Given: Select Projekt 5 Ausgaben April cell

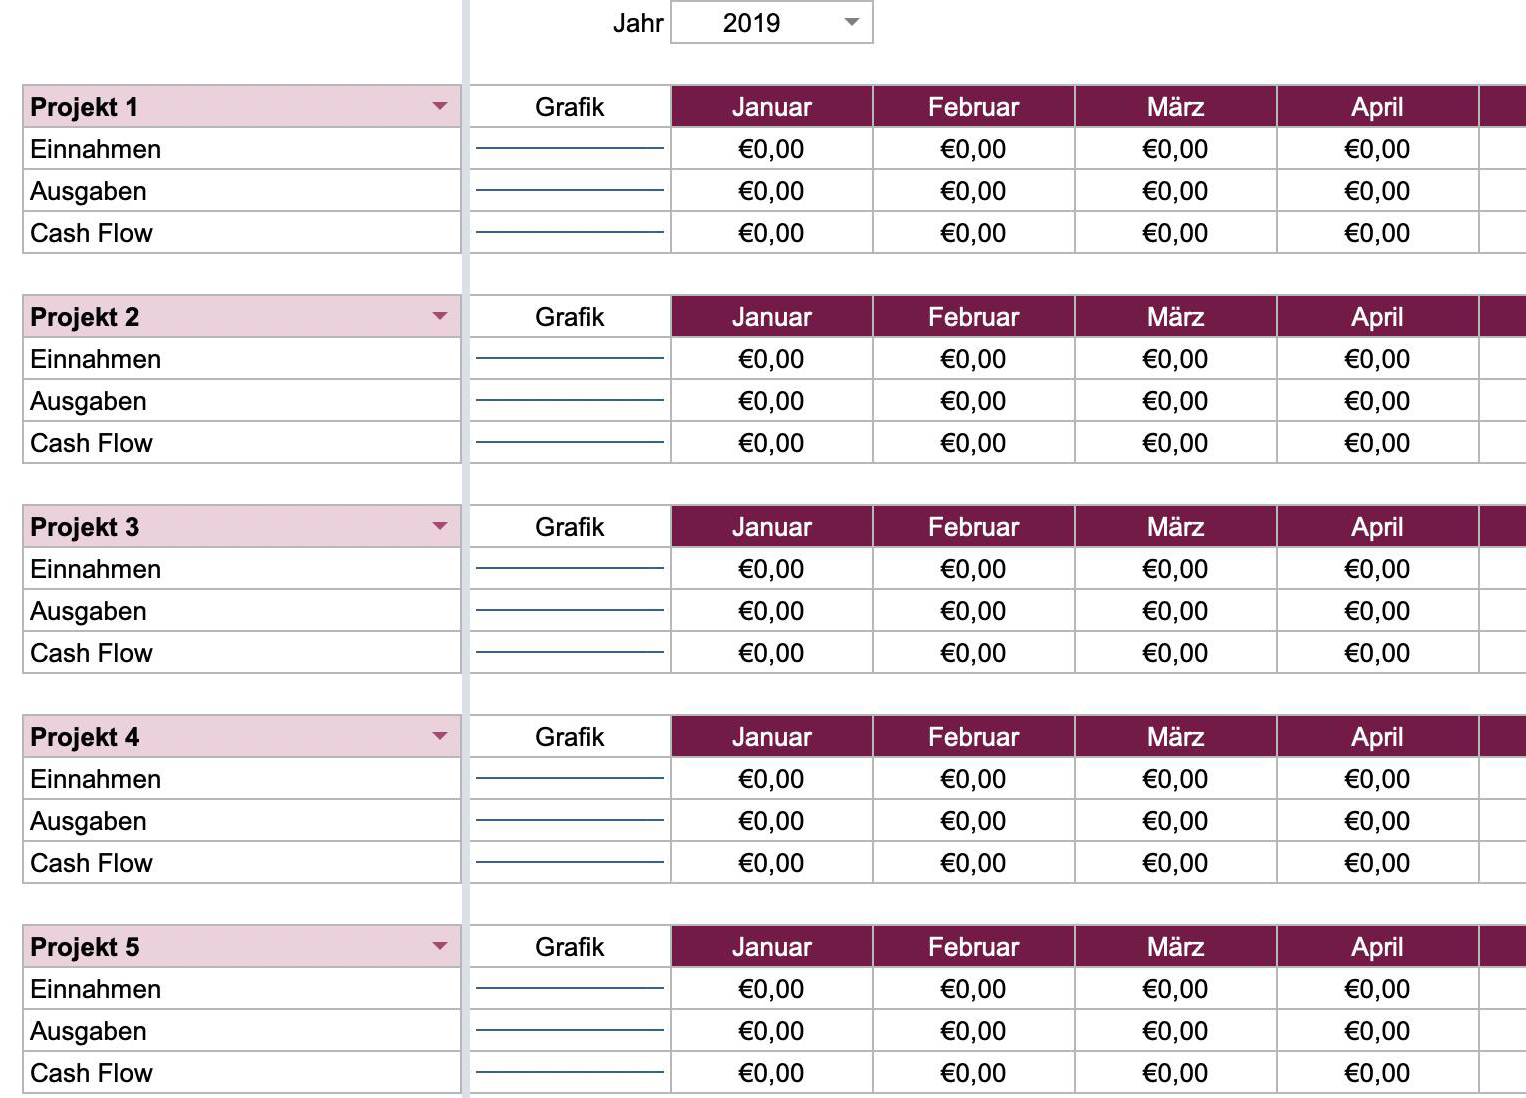Looking at the screenshot, I should (x=1378, y=1030).
